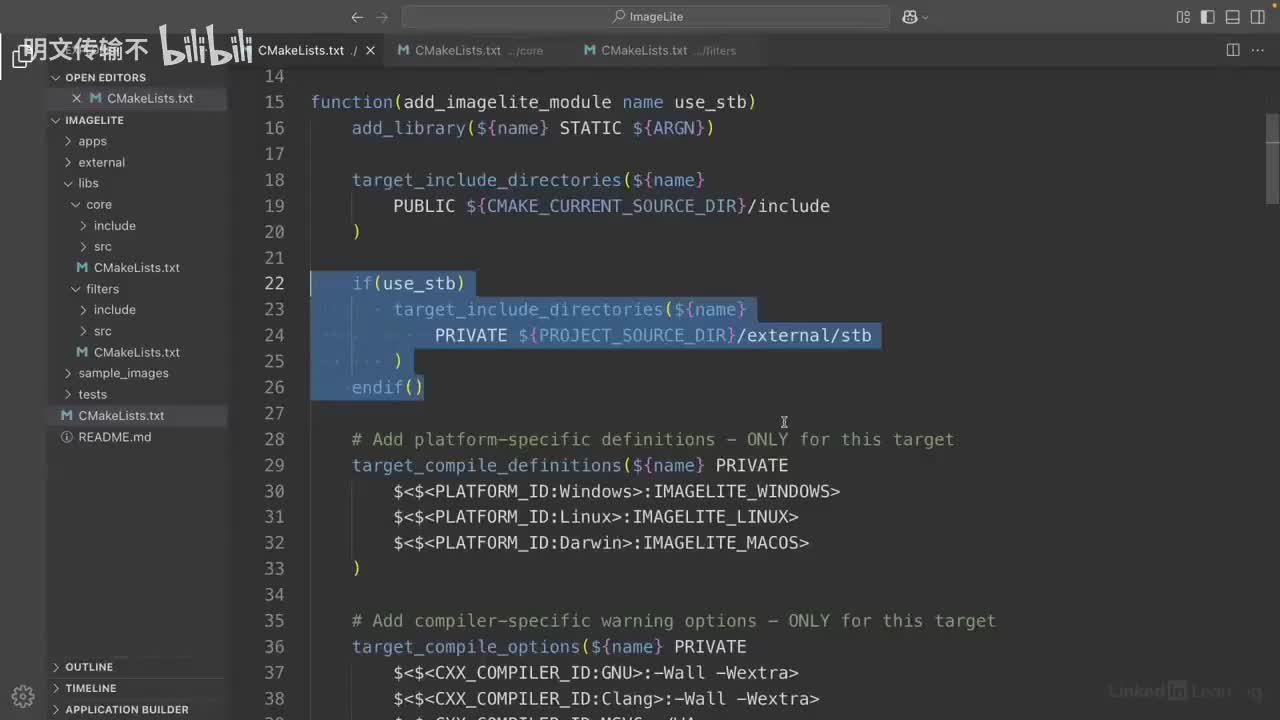Expand the apps folder
1280x720 pixels.
[x=92, y=141]
